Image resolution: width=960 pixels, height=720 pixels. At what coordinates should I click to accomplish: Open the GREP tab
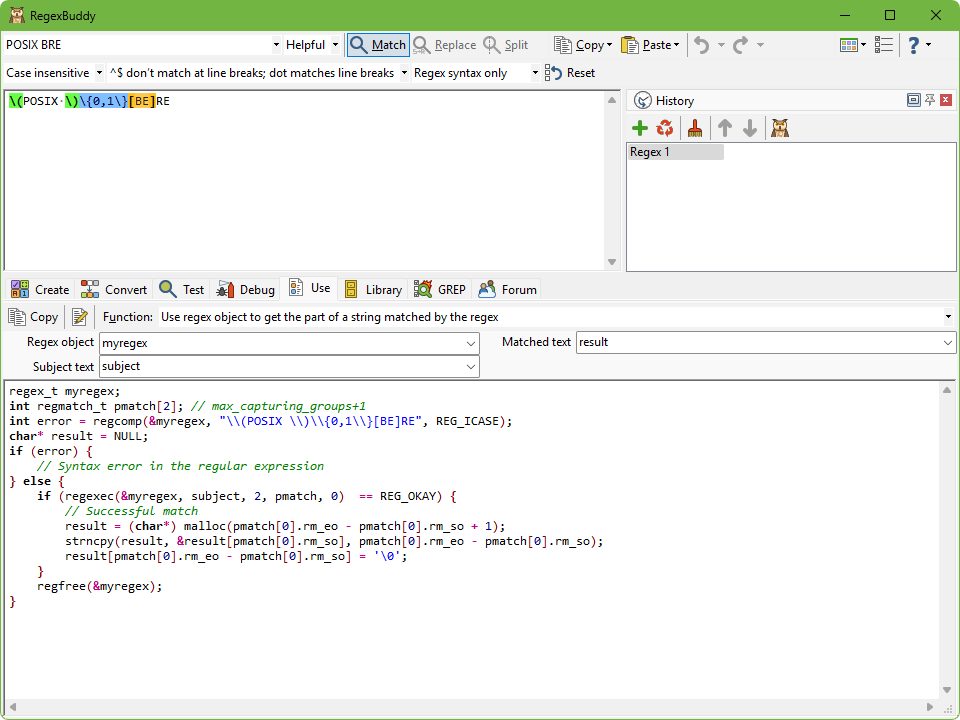[440, 289]
